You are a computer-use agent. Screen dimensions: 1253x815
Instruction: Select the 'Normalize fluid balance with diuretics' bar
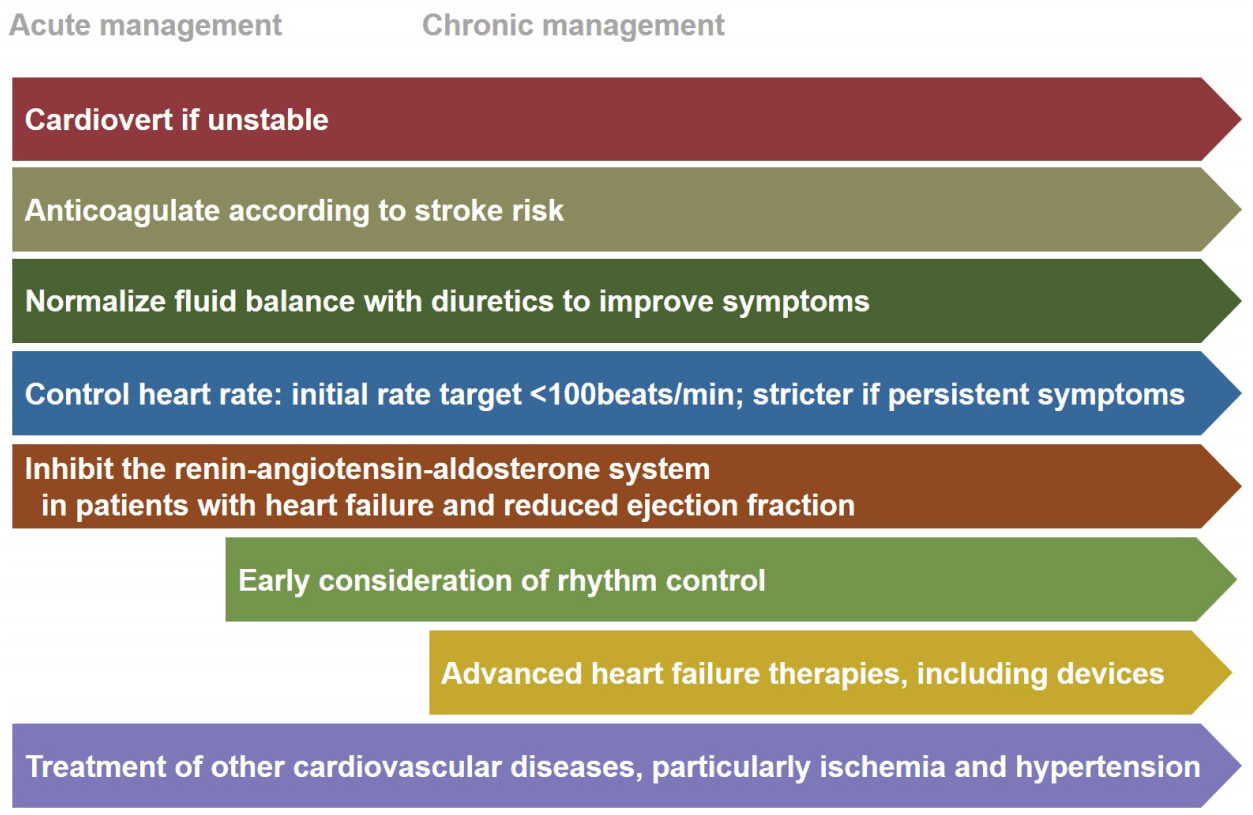pos(626,301)
